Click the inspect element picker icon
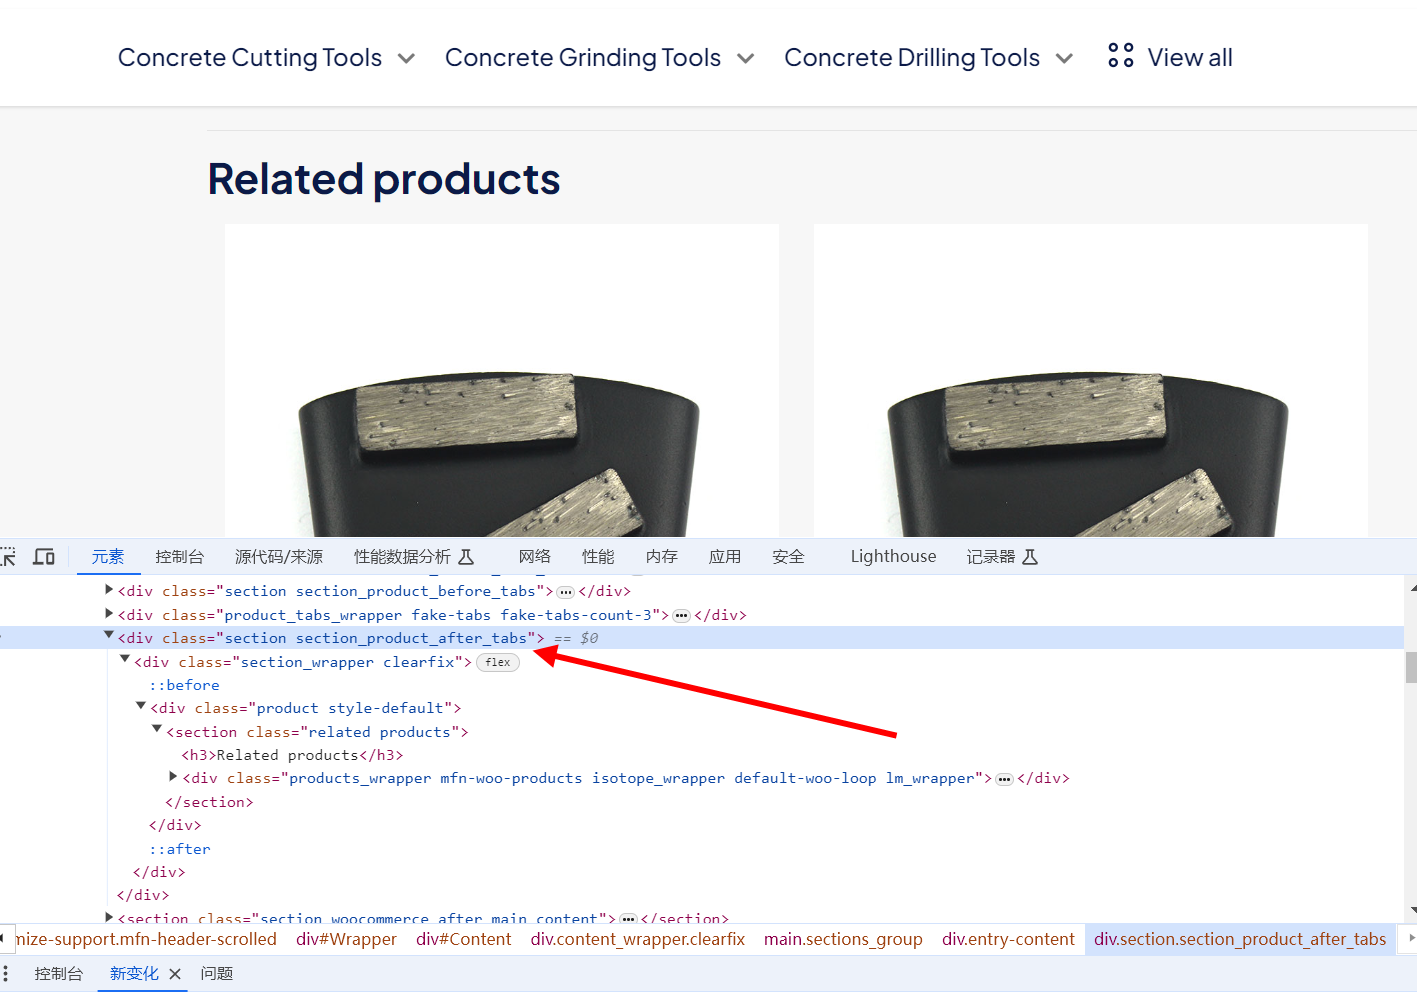The width and height of the screenshot is (1417, 993). (x=8, y=557)
